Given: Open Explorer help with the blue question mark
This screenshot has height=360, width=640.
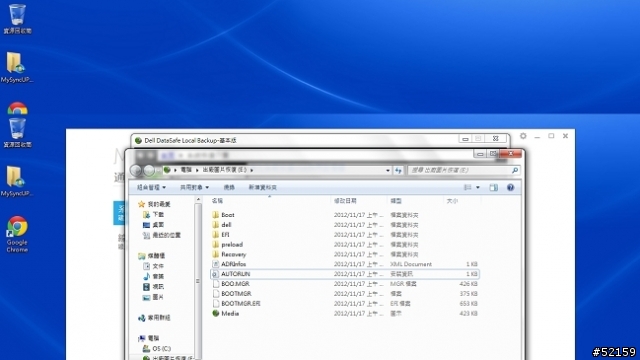Looking at the screenshot, I should [x=510, y=187].
